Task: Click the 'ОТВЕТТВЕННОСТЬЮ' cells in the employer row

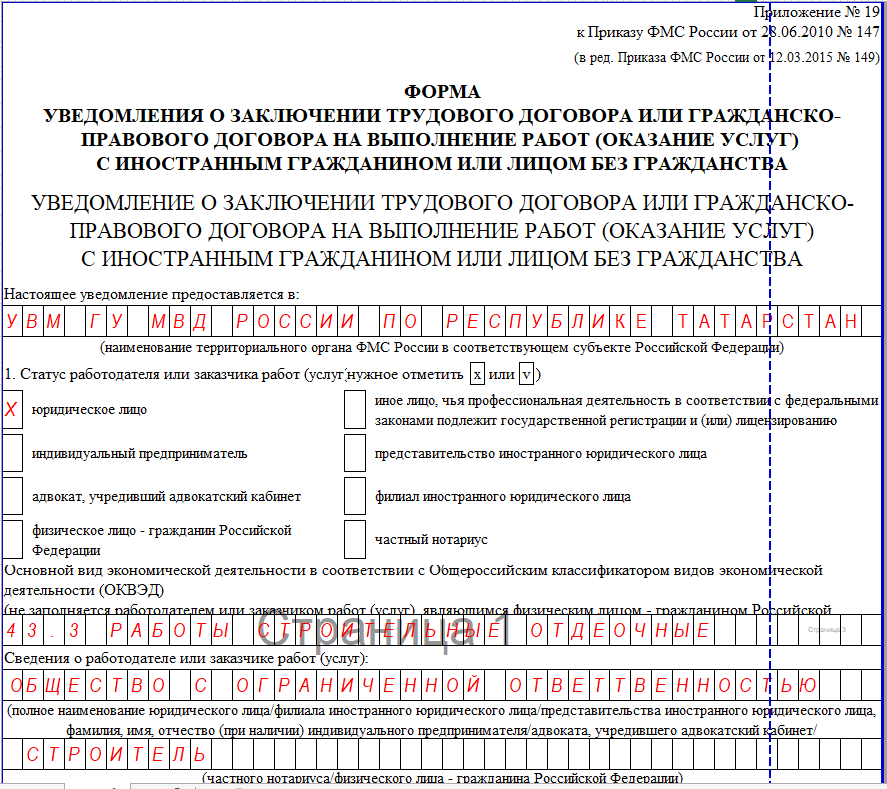Action: 663,685
